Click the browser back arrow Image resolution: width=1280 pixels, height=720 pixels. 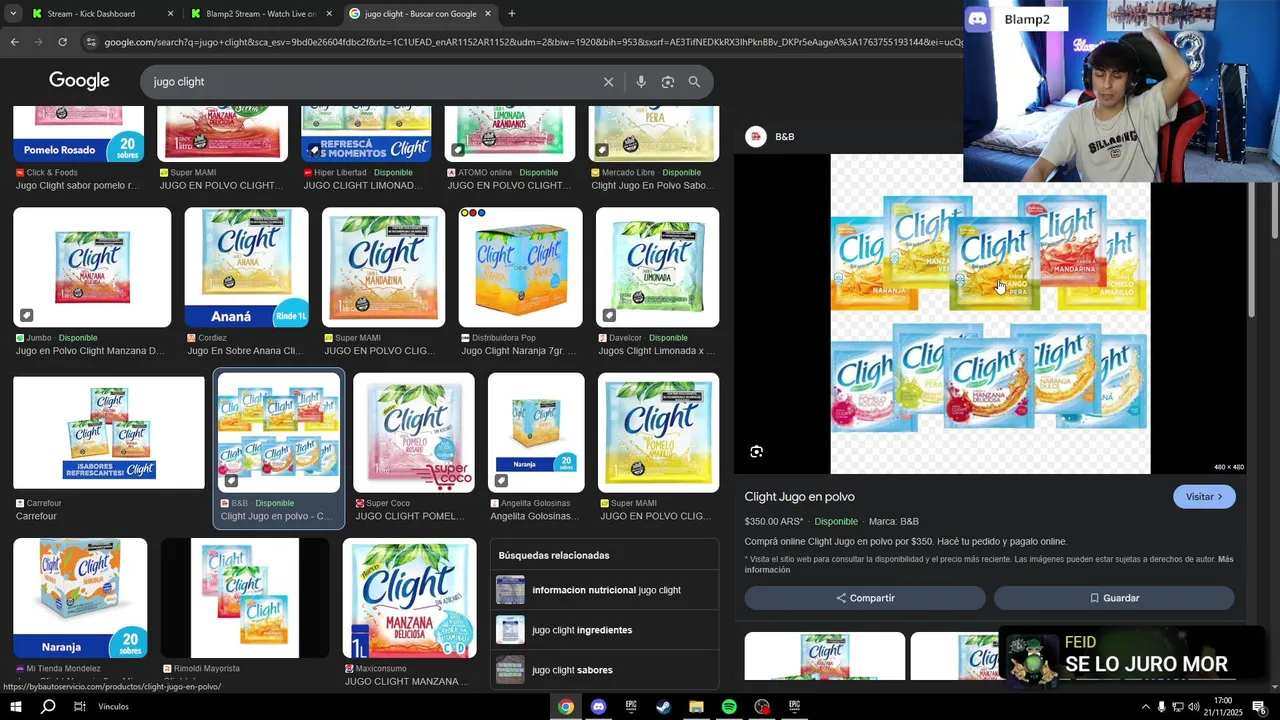14,42
